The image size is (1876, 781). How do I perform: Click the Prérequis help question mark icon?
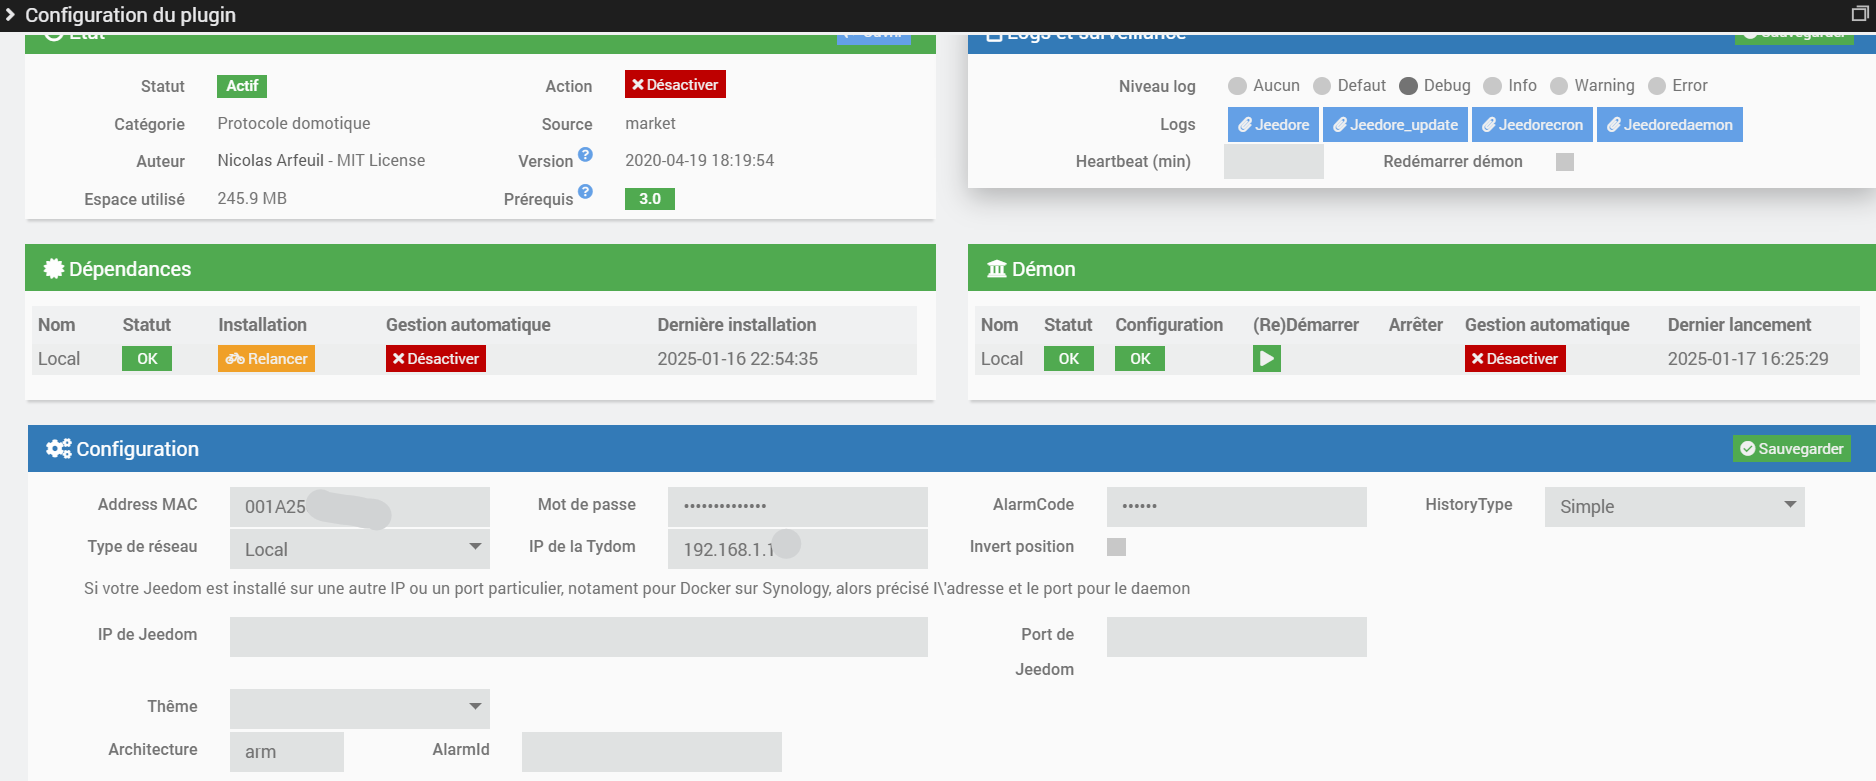586,191
